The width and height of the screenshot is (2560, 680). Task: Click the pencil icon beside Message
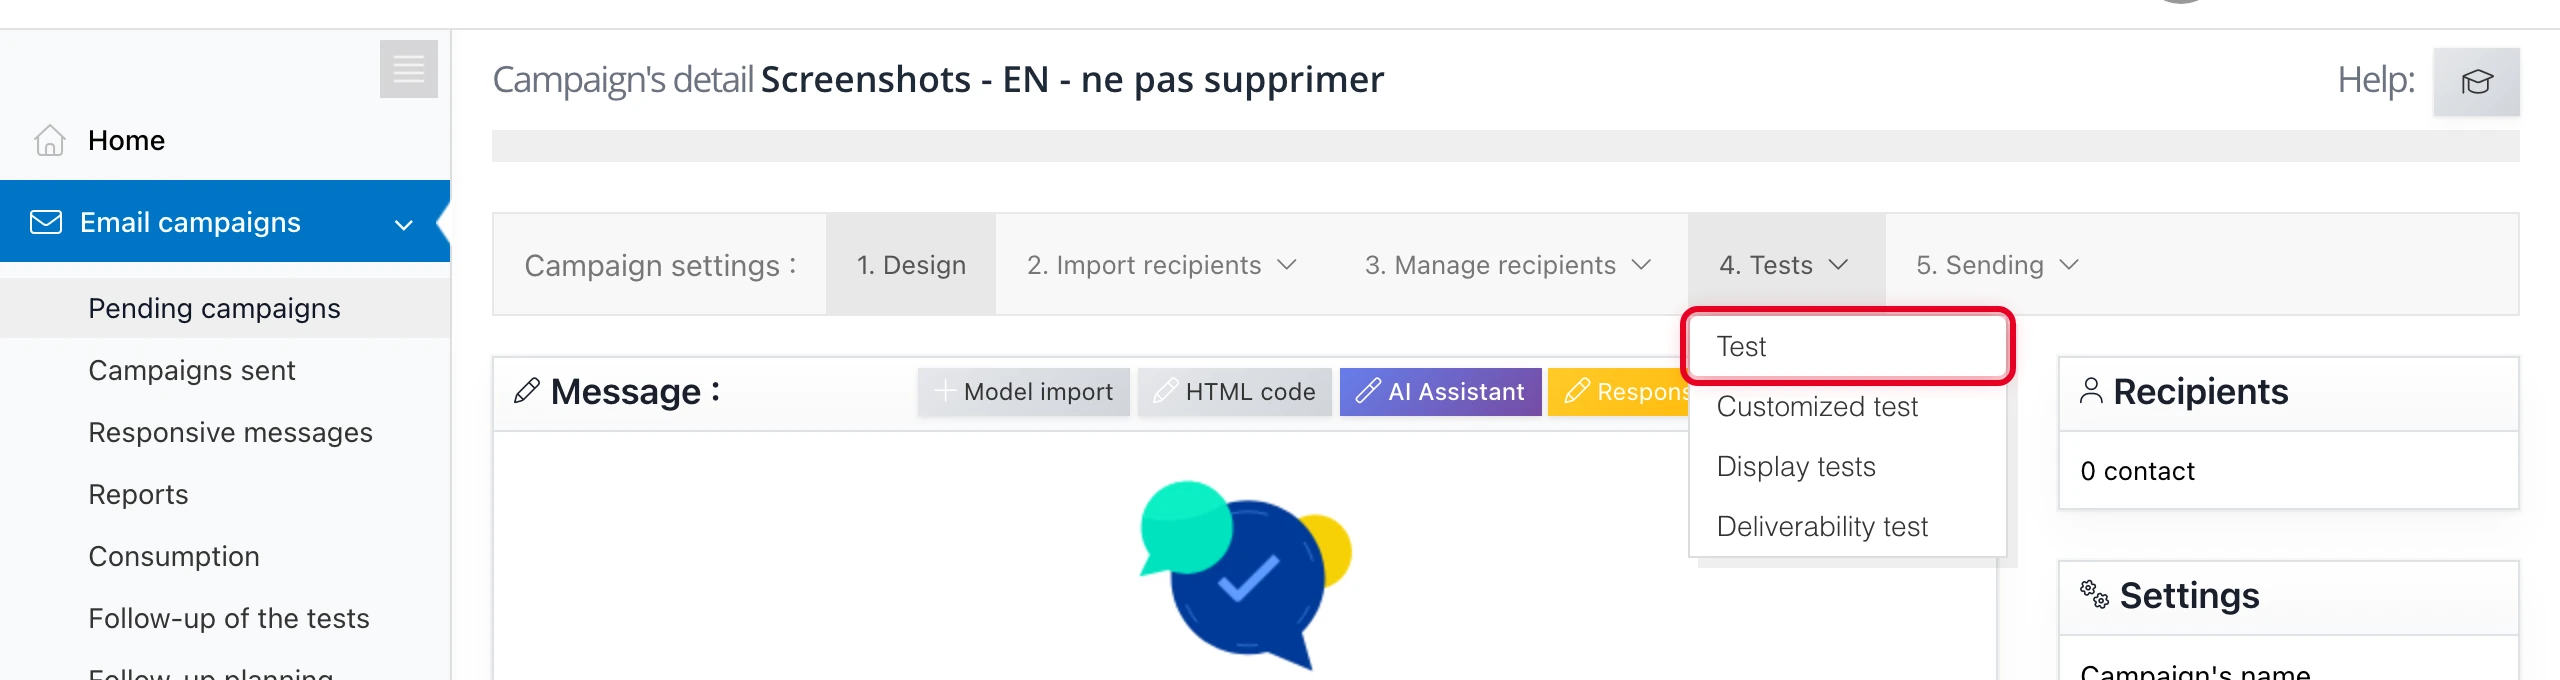click(x=527, y=391)
